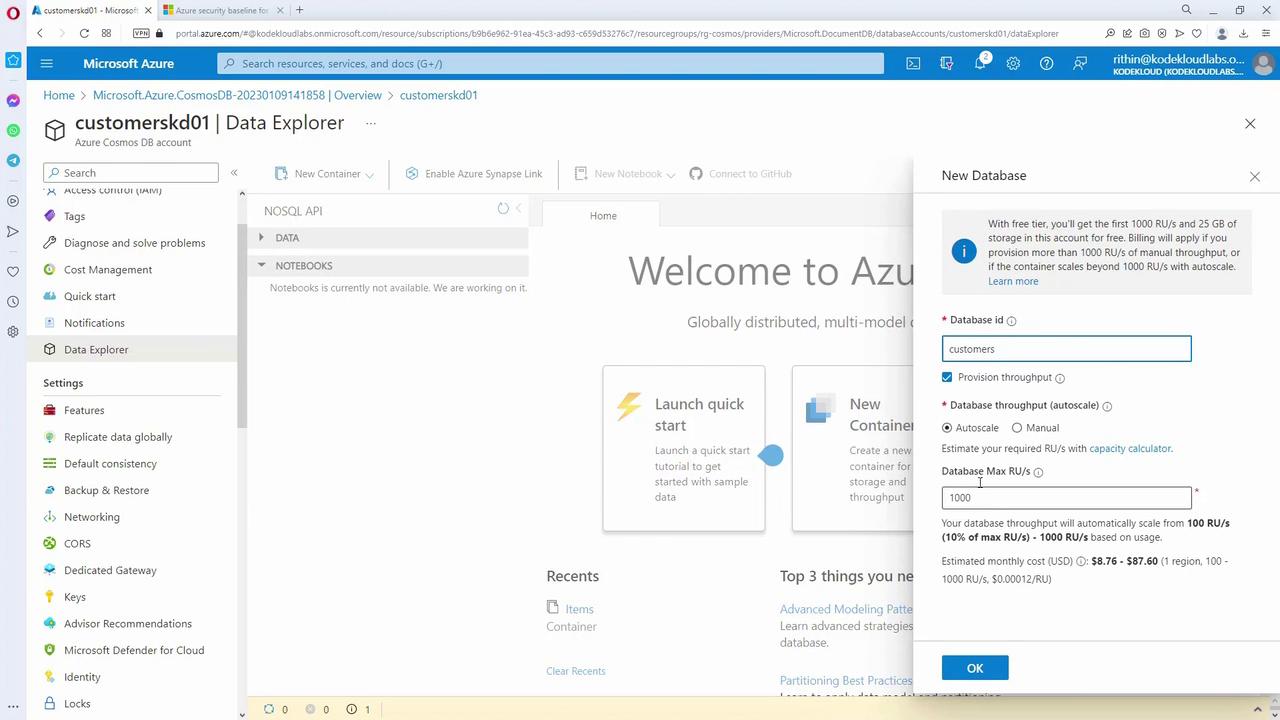Image resolution: width=1280 pixels, height=720 pixels.
Task: Open Cost Management in the left menu
Action: (108, 270)
